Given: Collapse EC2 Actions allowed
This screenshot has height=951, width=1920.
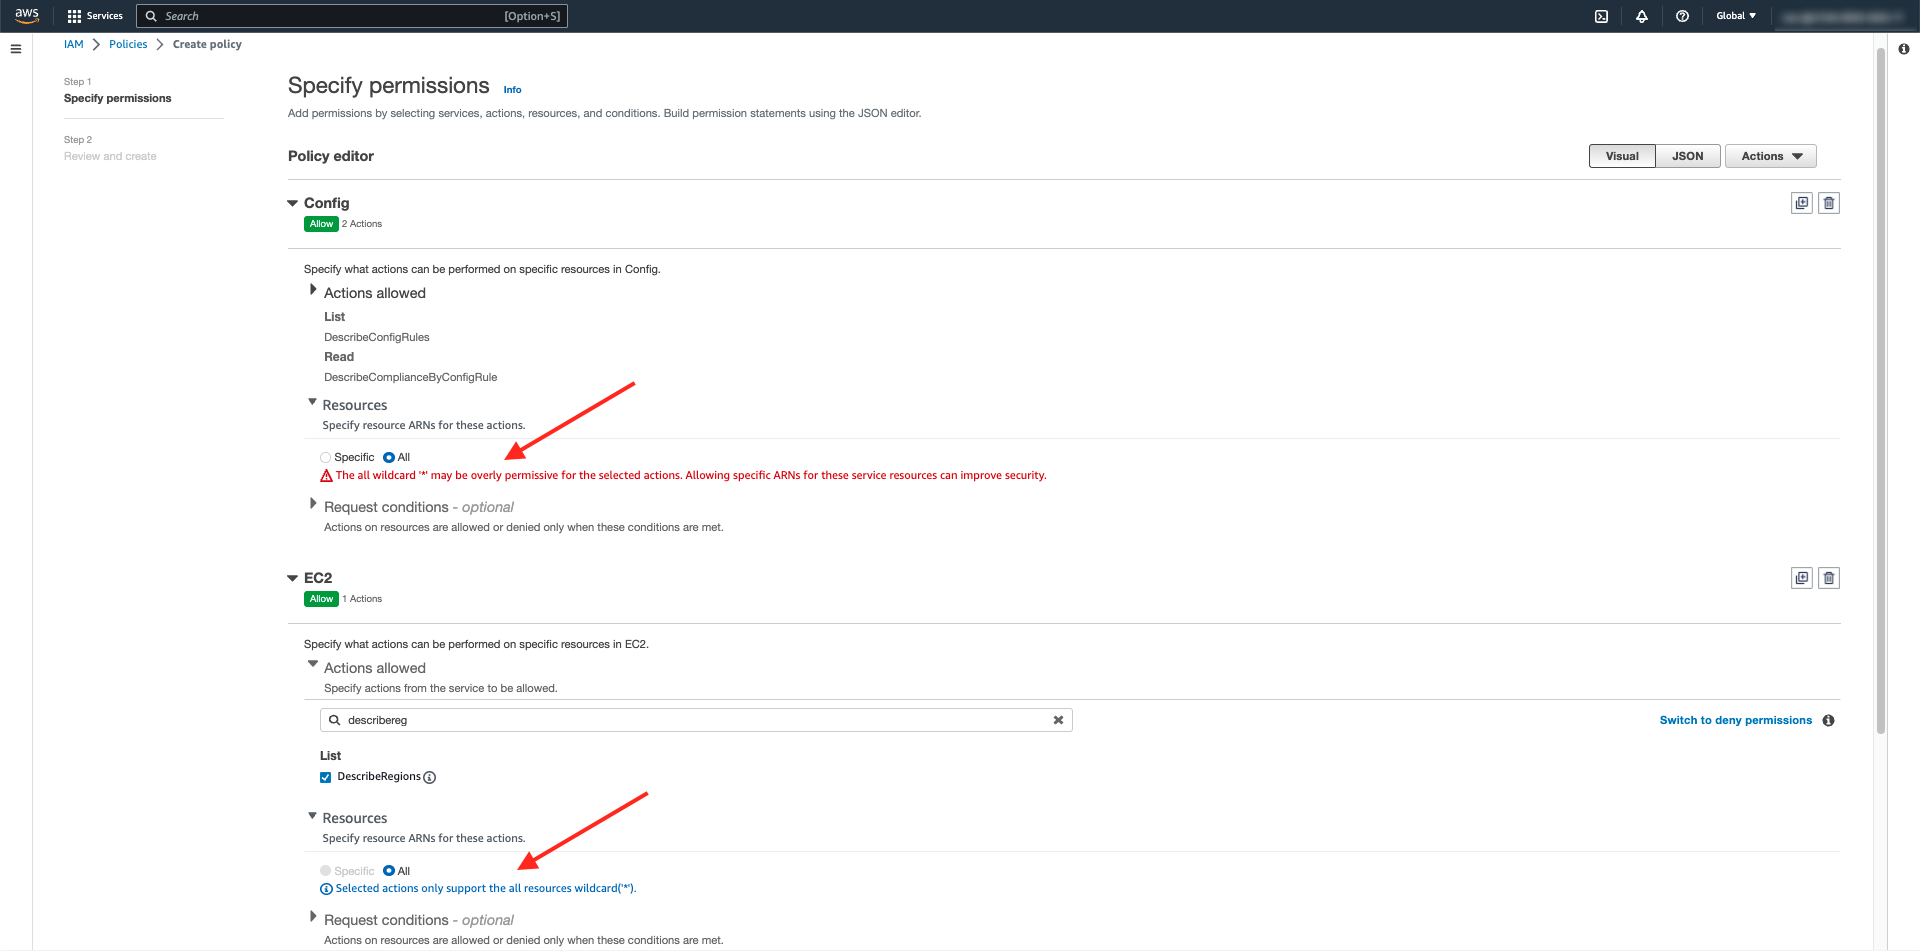Looking at the screenshot, I should pos(312,664).
